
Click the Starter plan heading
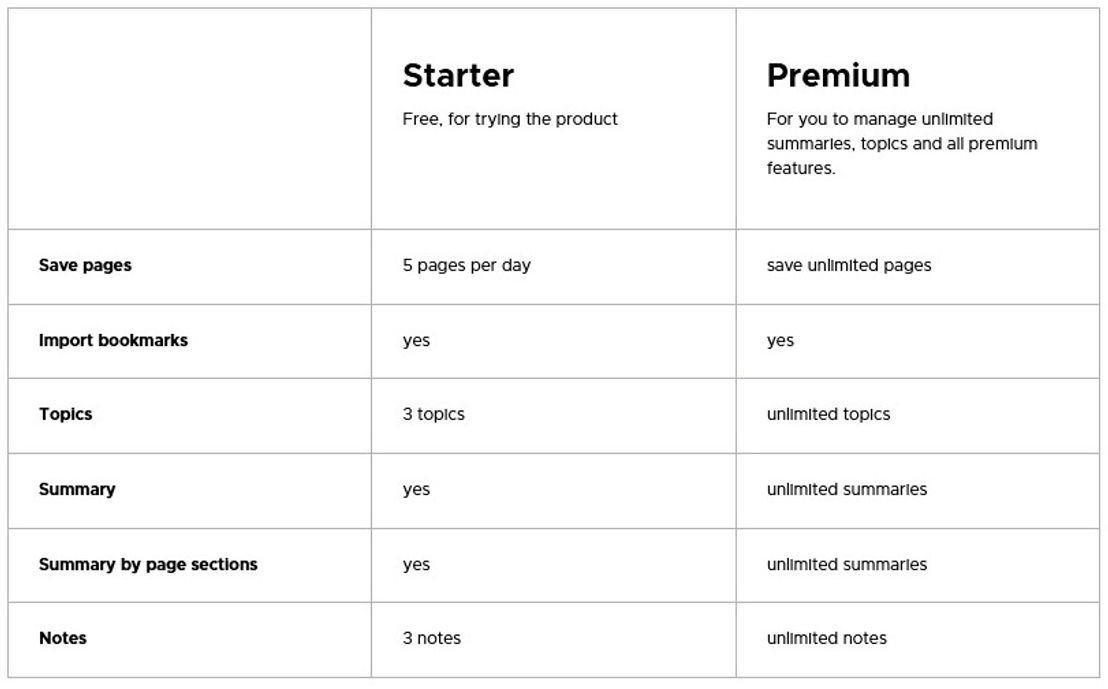[x=458, y=76]
